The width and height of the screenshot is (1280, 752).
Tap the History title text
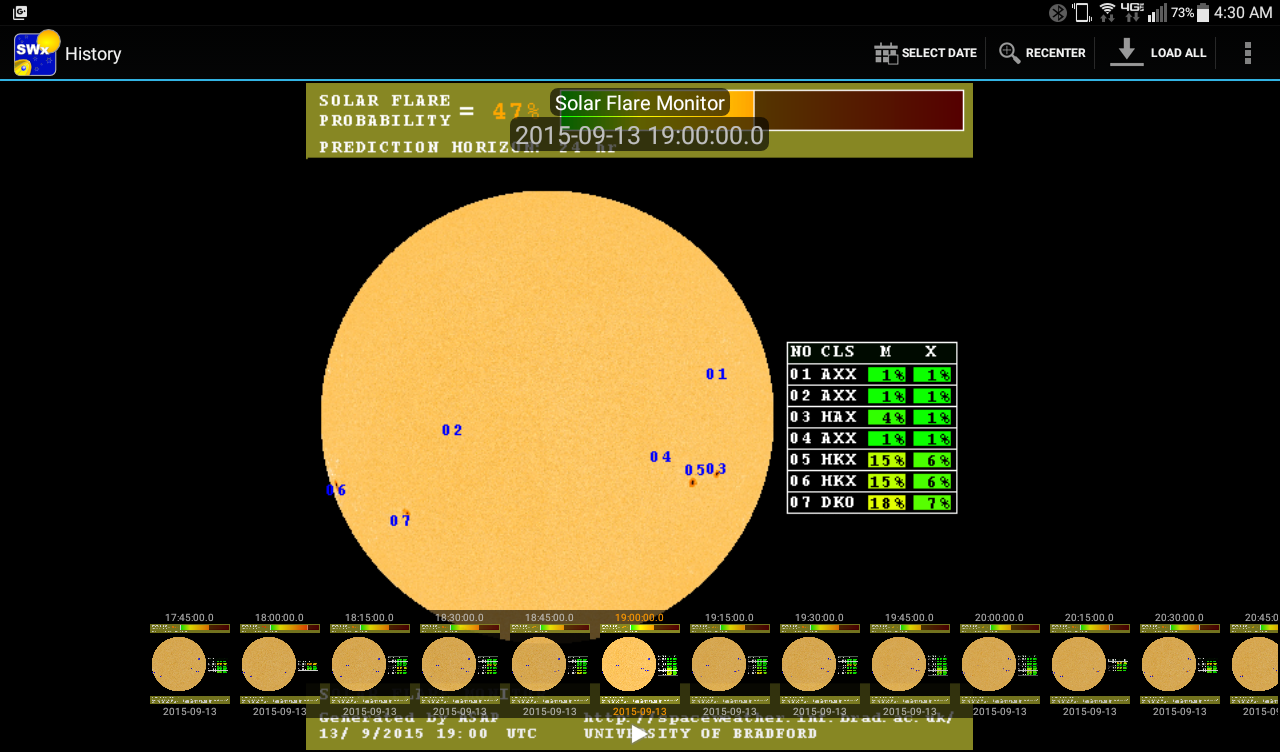click(93, 54)
